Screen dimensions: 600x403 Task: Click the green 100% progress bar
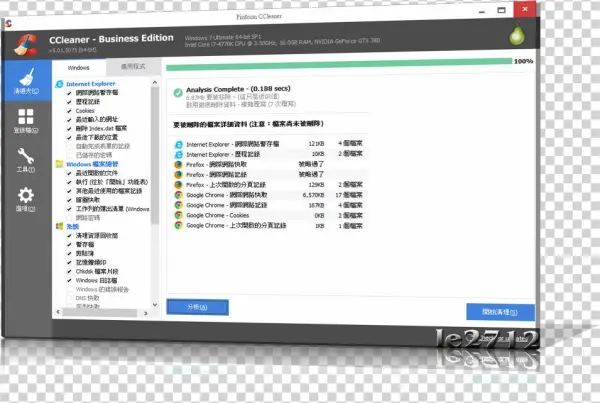(338, 62)
